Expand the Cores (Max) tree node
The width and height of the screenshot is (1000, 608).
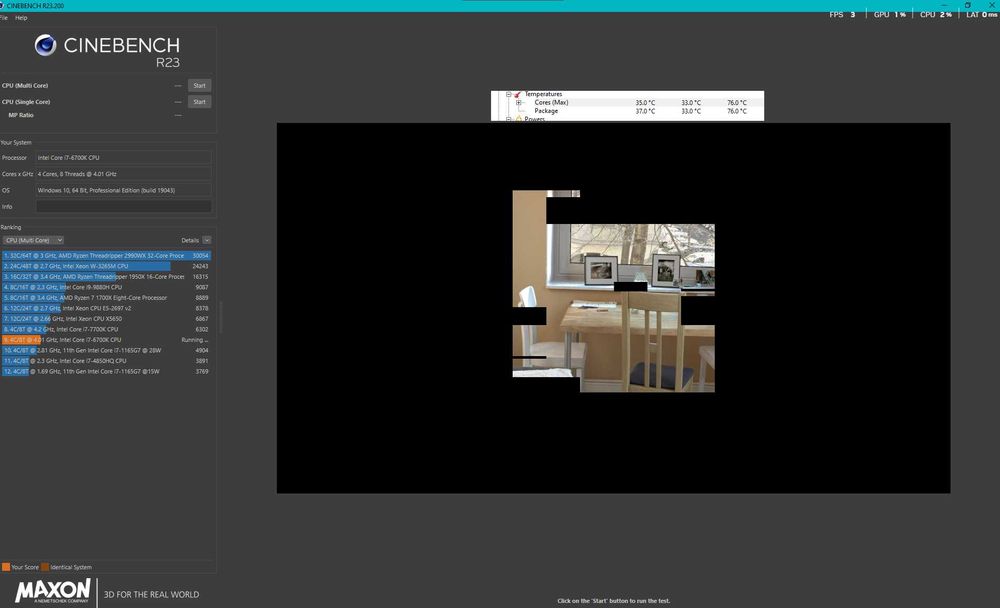click(518, 103)
